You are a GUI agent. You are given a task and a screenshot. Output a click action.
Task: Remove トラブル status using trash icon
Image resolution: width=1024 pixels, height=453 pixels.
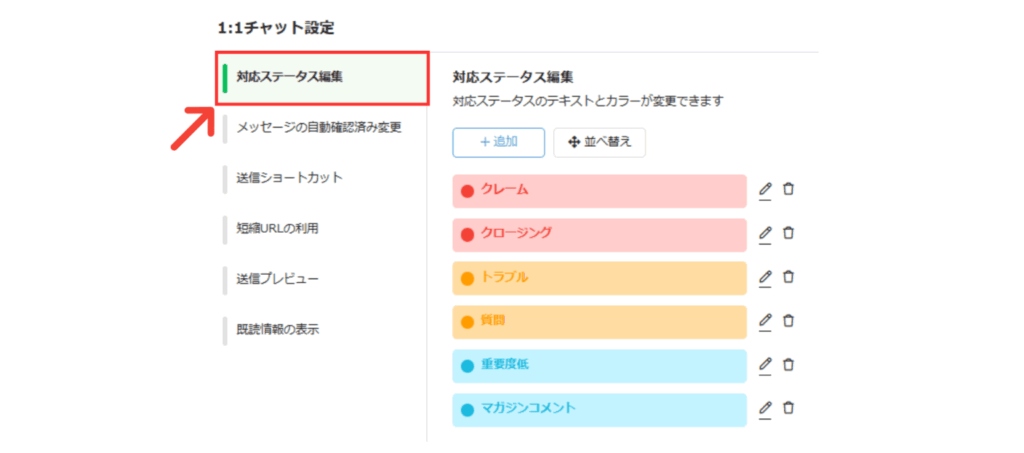tap(788, 278)
